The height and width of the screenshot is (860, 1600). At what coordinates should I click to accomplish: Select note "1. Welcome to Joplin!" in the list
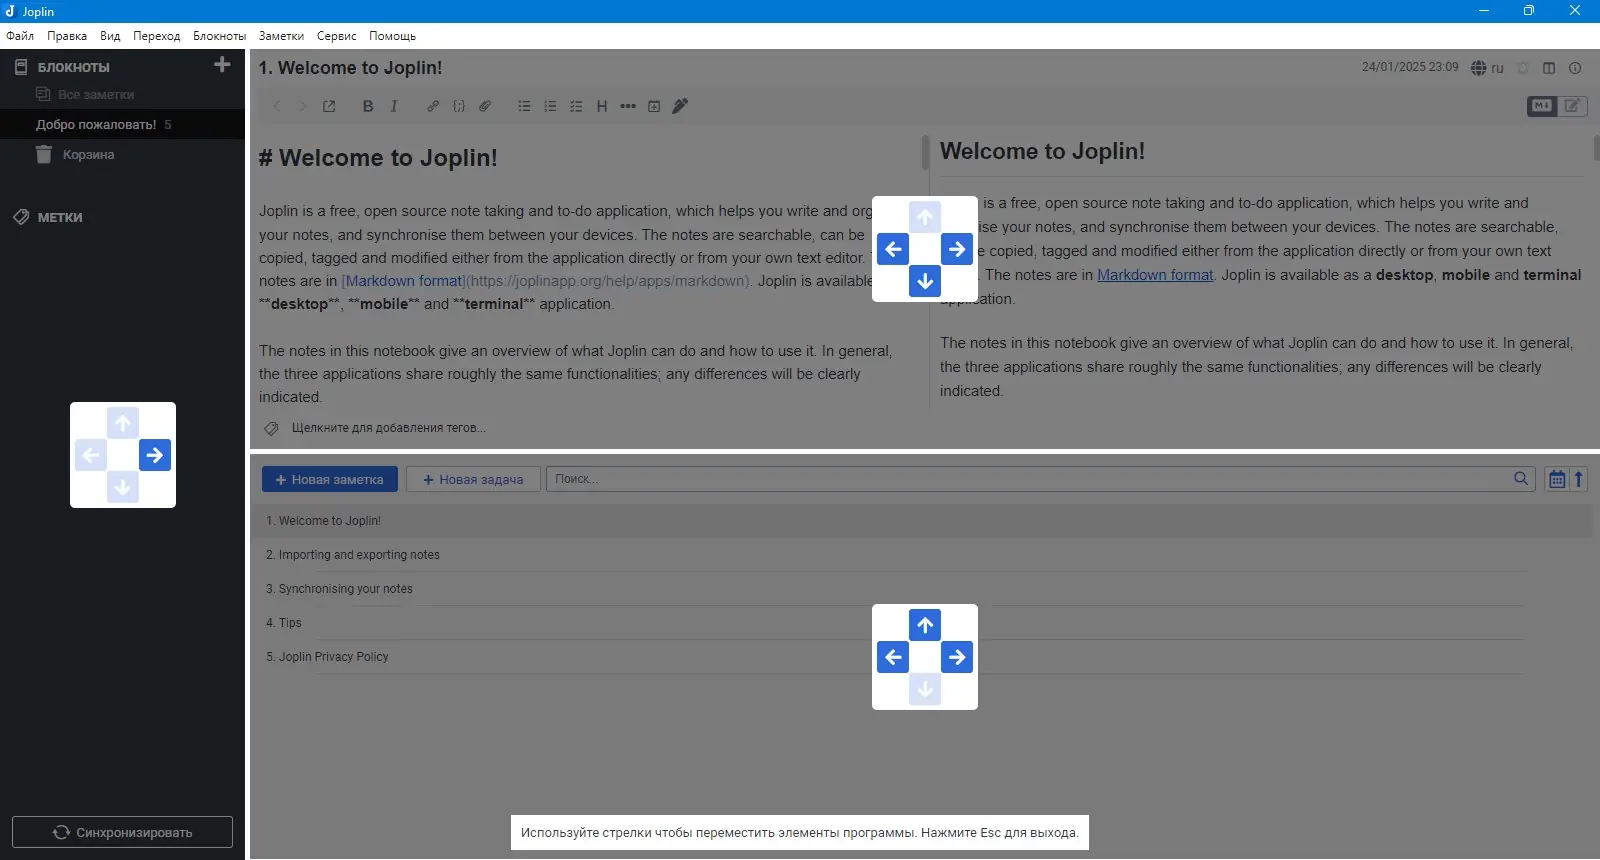921,521
